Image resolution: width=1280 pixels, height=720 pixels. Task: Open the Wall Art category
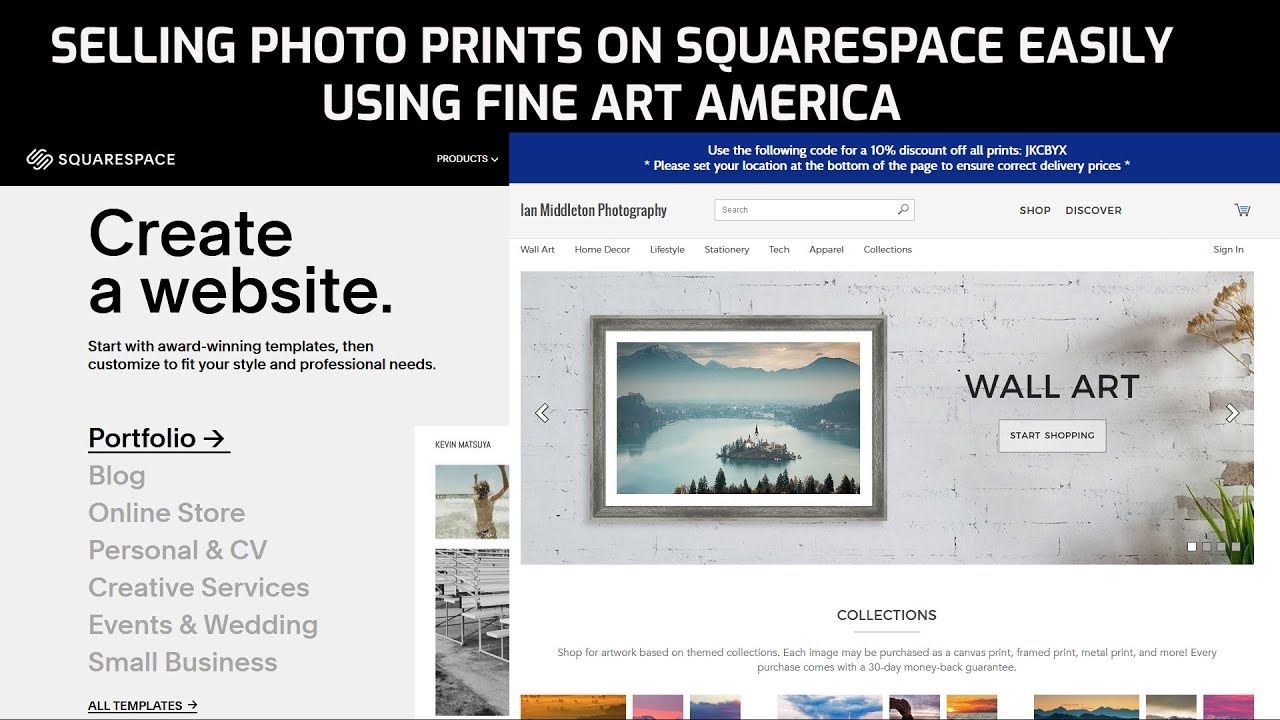537,250
